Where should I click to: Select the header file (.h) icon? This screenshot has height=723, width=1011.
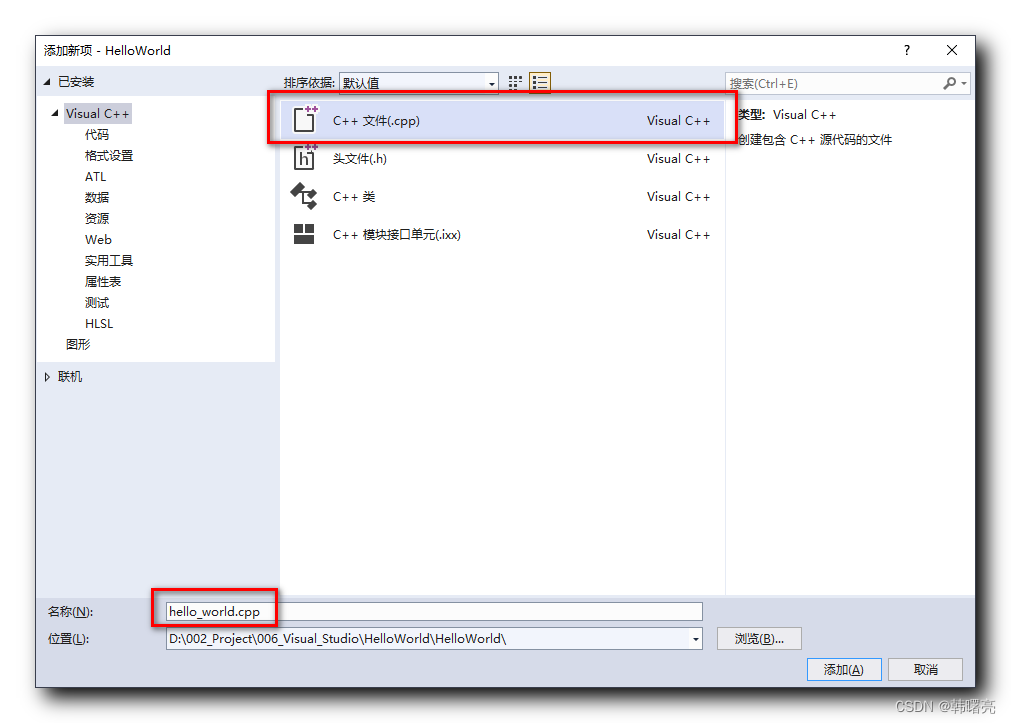point(305,157)
